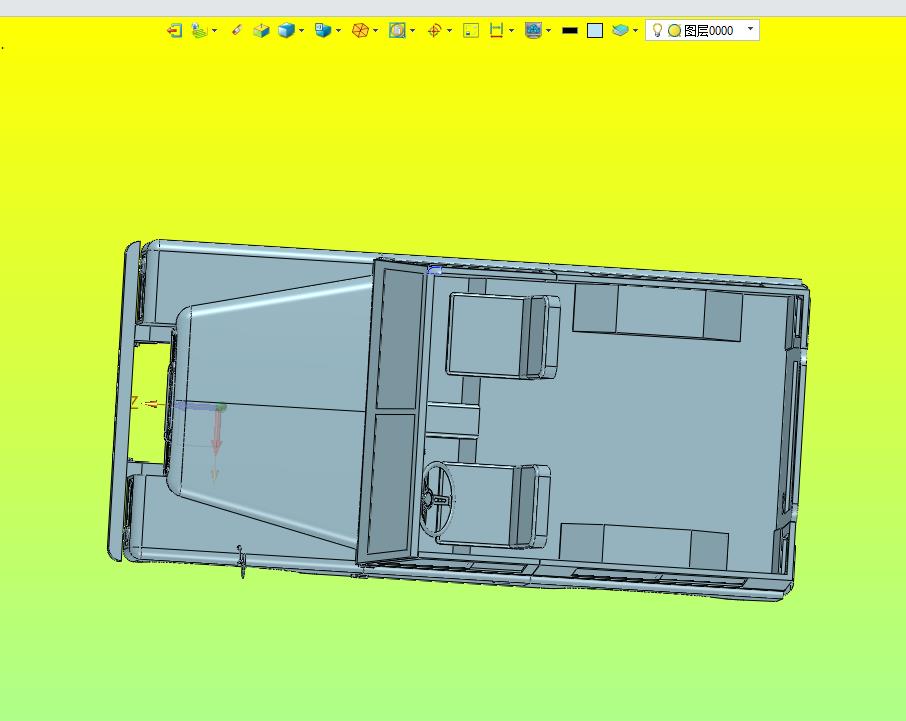Open the dimension measure dropdown arrow
Image resolution: width=906 pixels, height=721 pixels.
[x=511, y=30]
